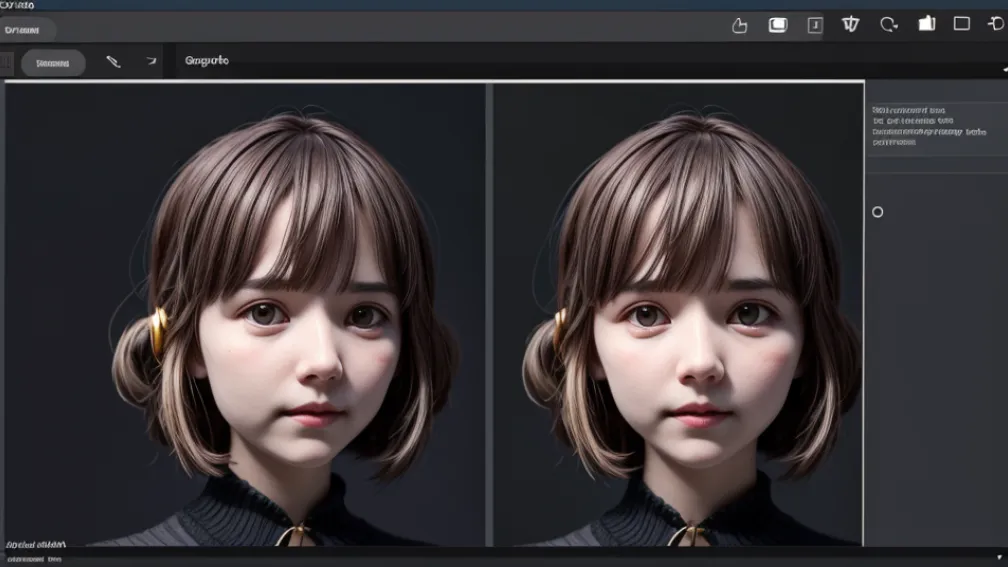1008x567 pixels.
Task: Select the pencil tool icon
Action: tap(113, 62)
